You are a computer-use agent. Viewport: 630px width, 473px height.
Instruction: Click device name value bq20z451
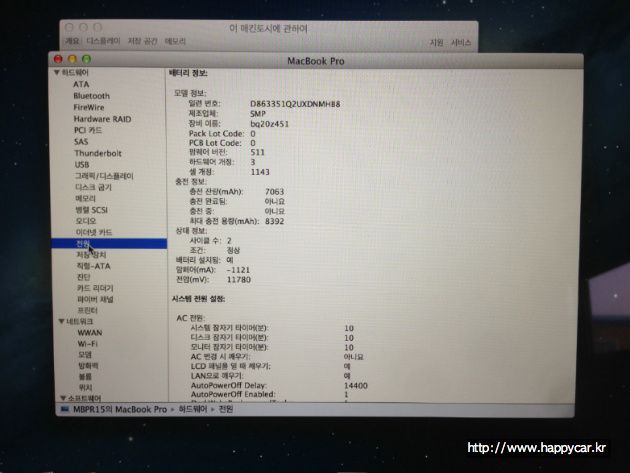point(269,124)
